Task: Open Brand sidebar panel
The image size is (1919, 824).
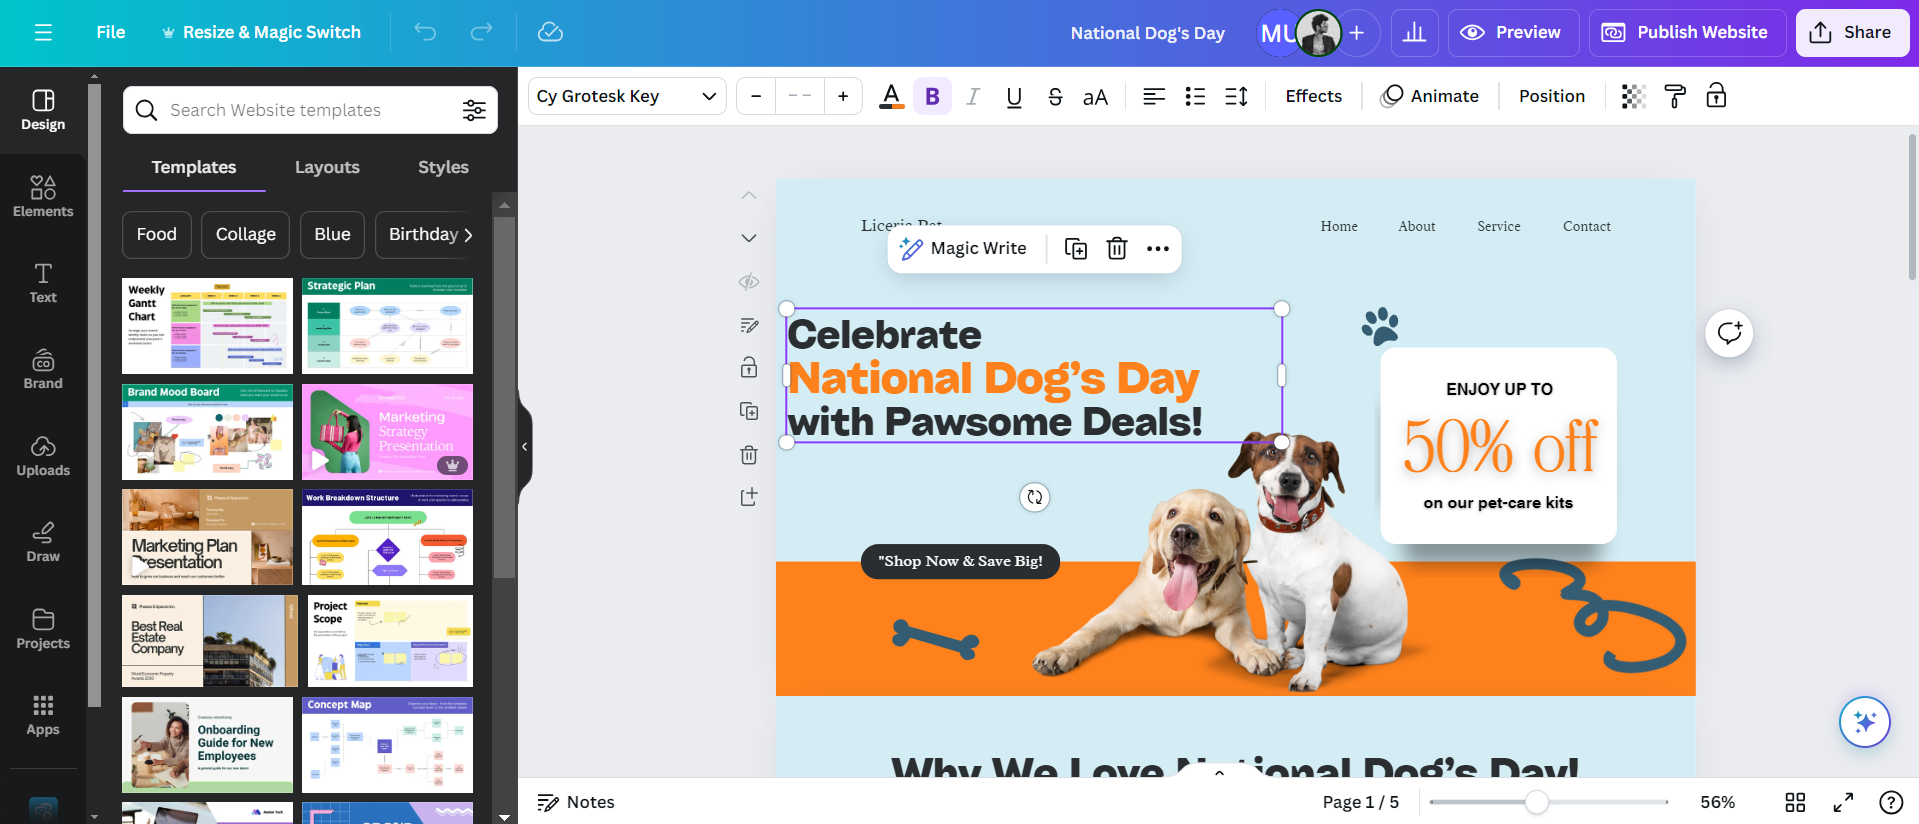Action: click(43, 369)
